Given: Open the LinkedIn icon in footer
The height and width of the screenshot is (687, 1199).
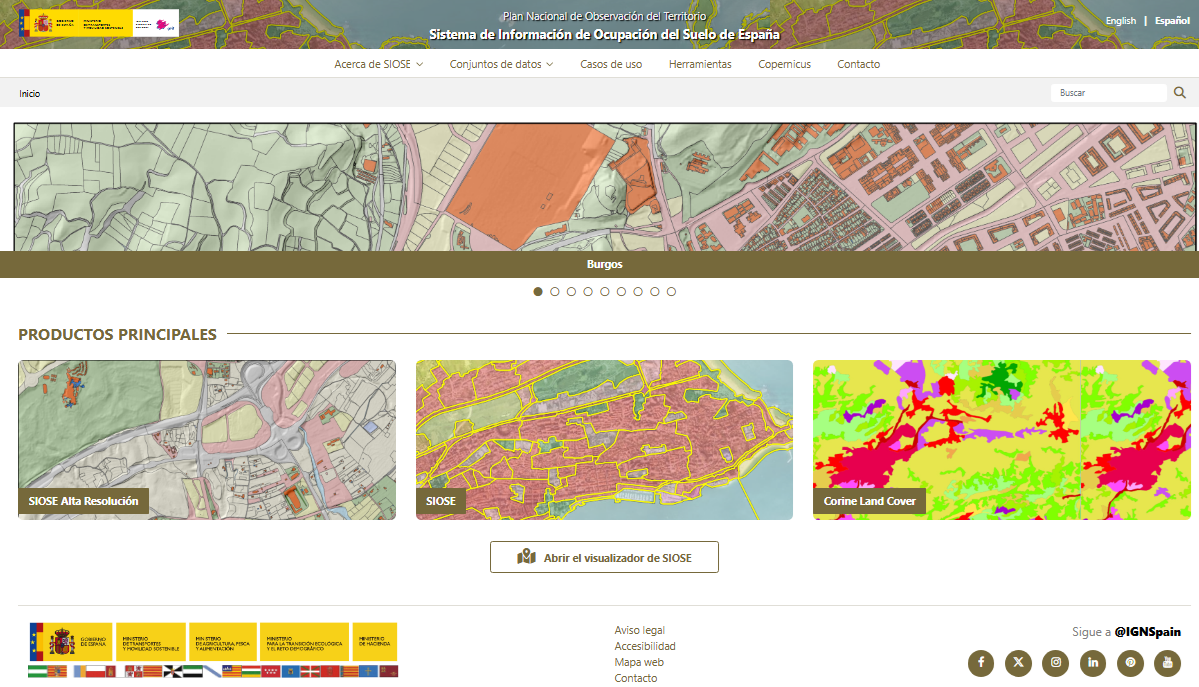Looking at the screenshot, I should pos(1093,662).
